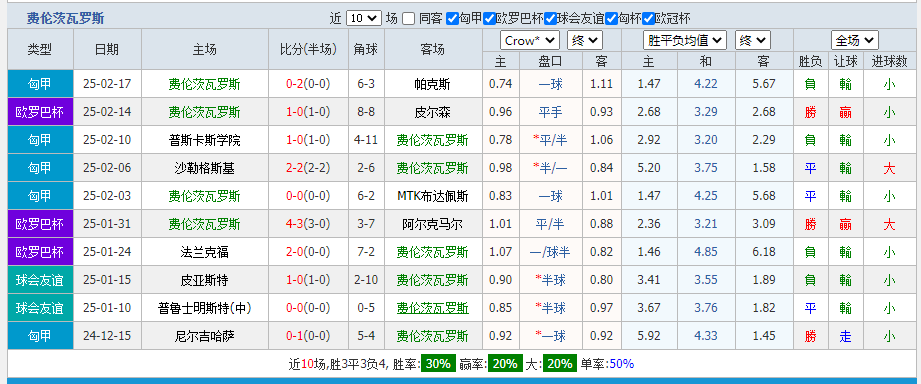Click the 盘口 column header
921x384 pixels.
click(550, 61)
